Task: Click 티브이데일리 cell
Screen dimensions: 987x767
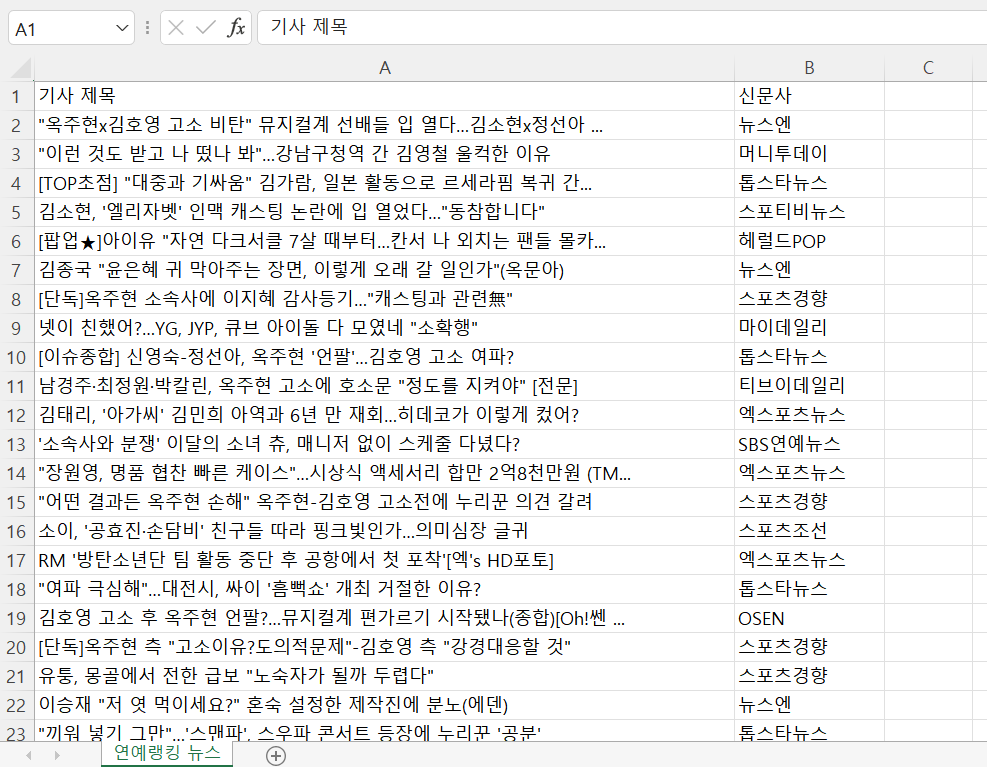Action: [809, 385]
